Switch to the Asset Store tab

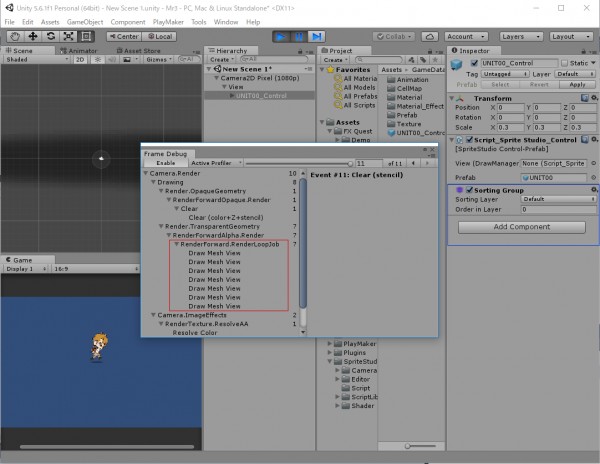point(137,50)
